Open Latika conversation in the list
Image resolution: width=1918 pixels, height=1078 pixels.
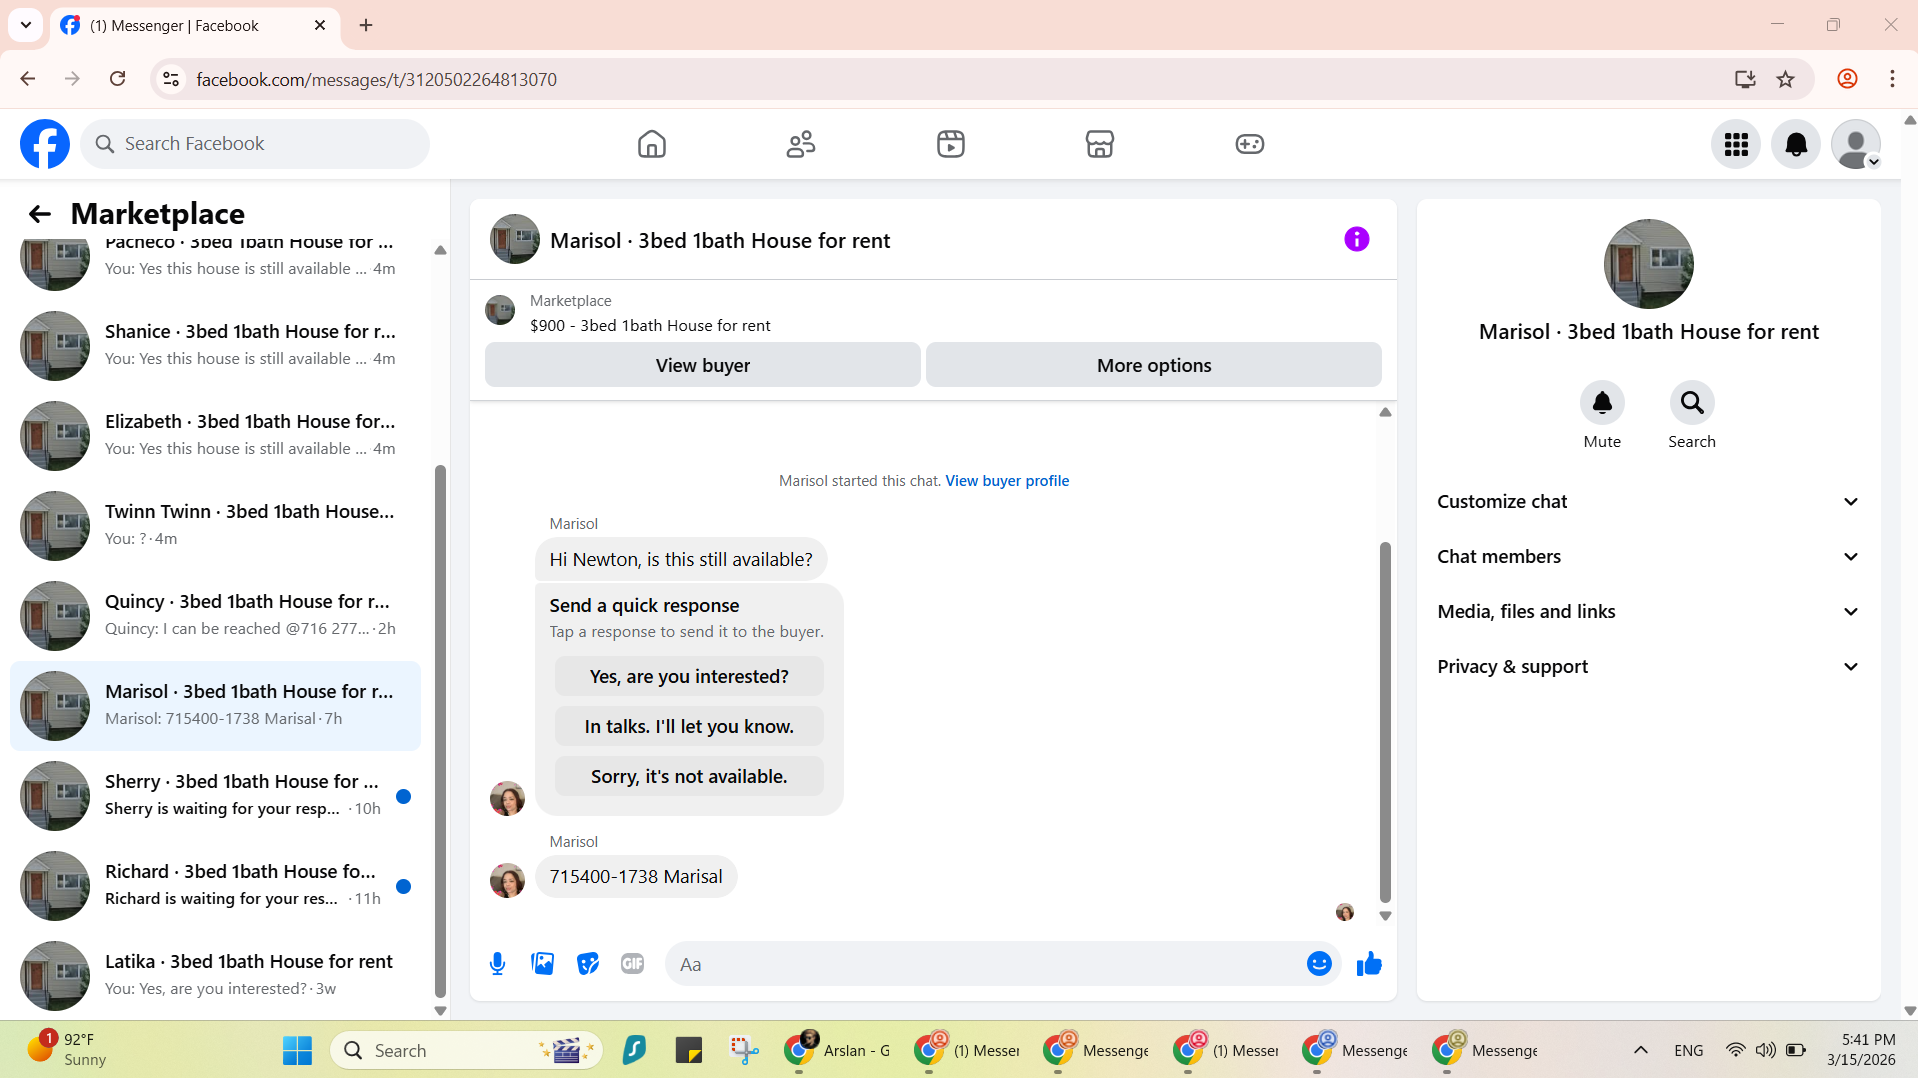point(215,975)
